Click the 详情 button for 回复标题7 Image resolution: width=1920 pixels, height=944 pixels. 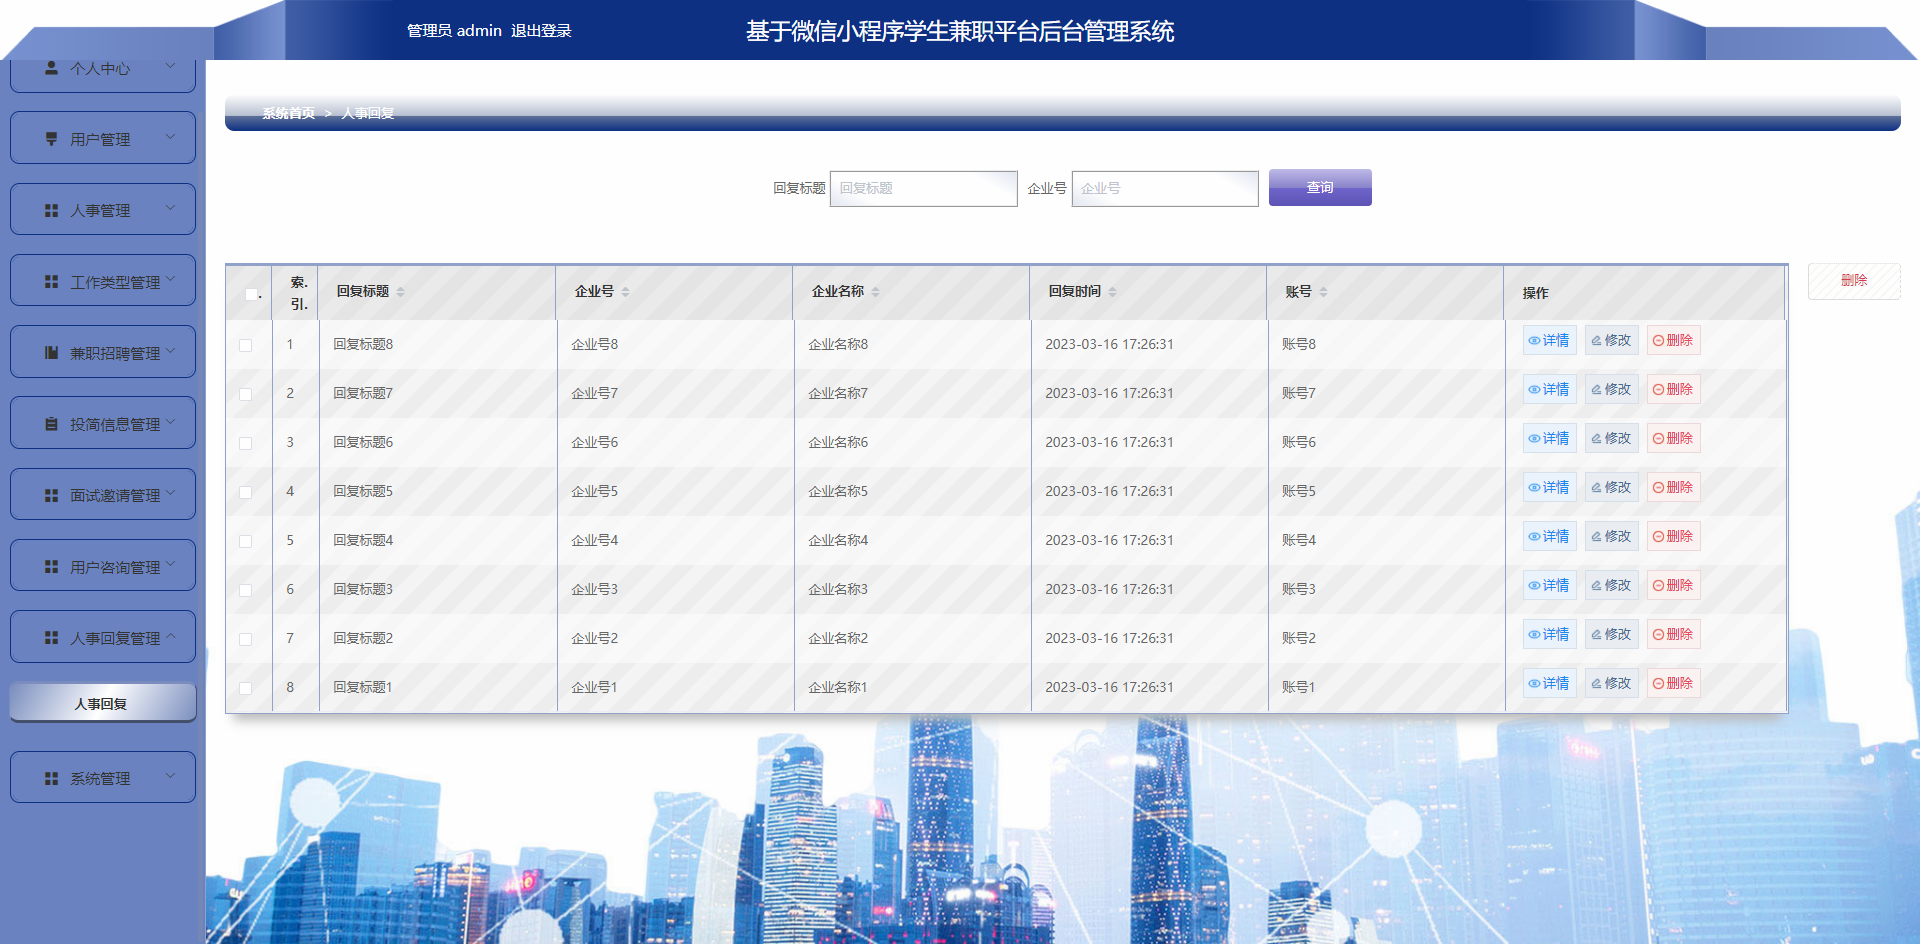click(1549, 390)
